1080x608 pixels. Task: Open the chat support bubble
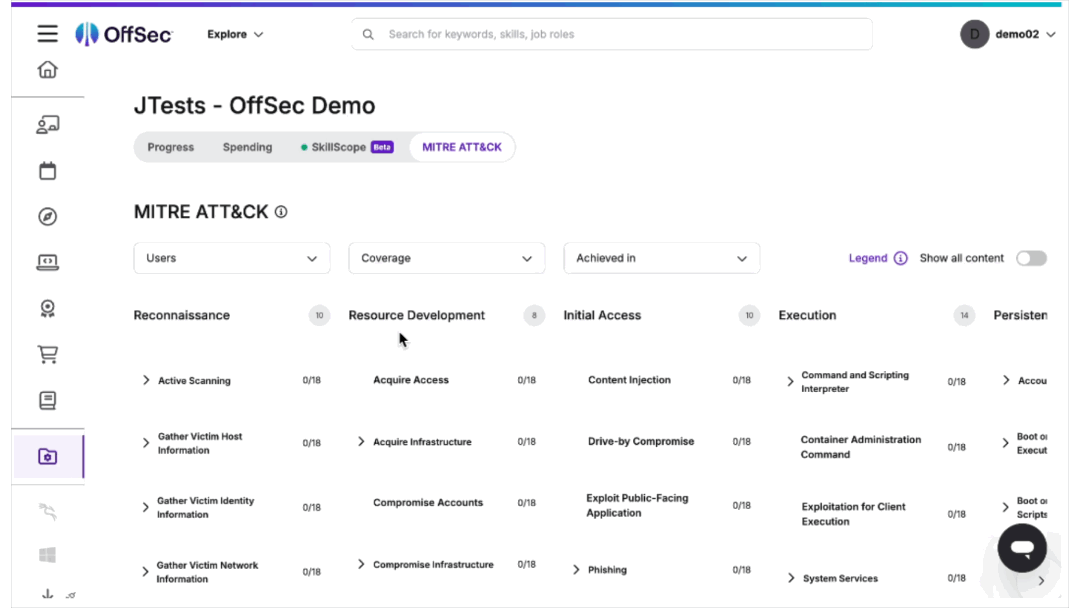pos(1021,548)
